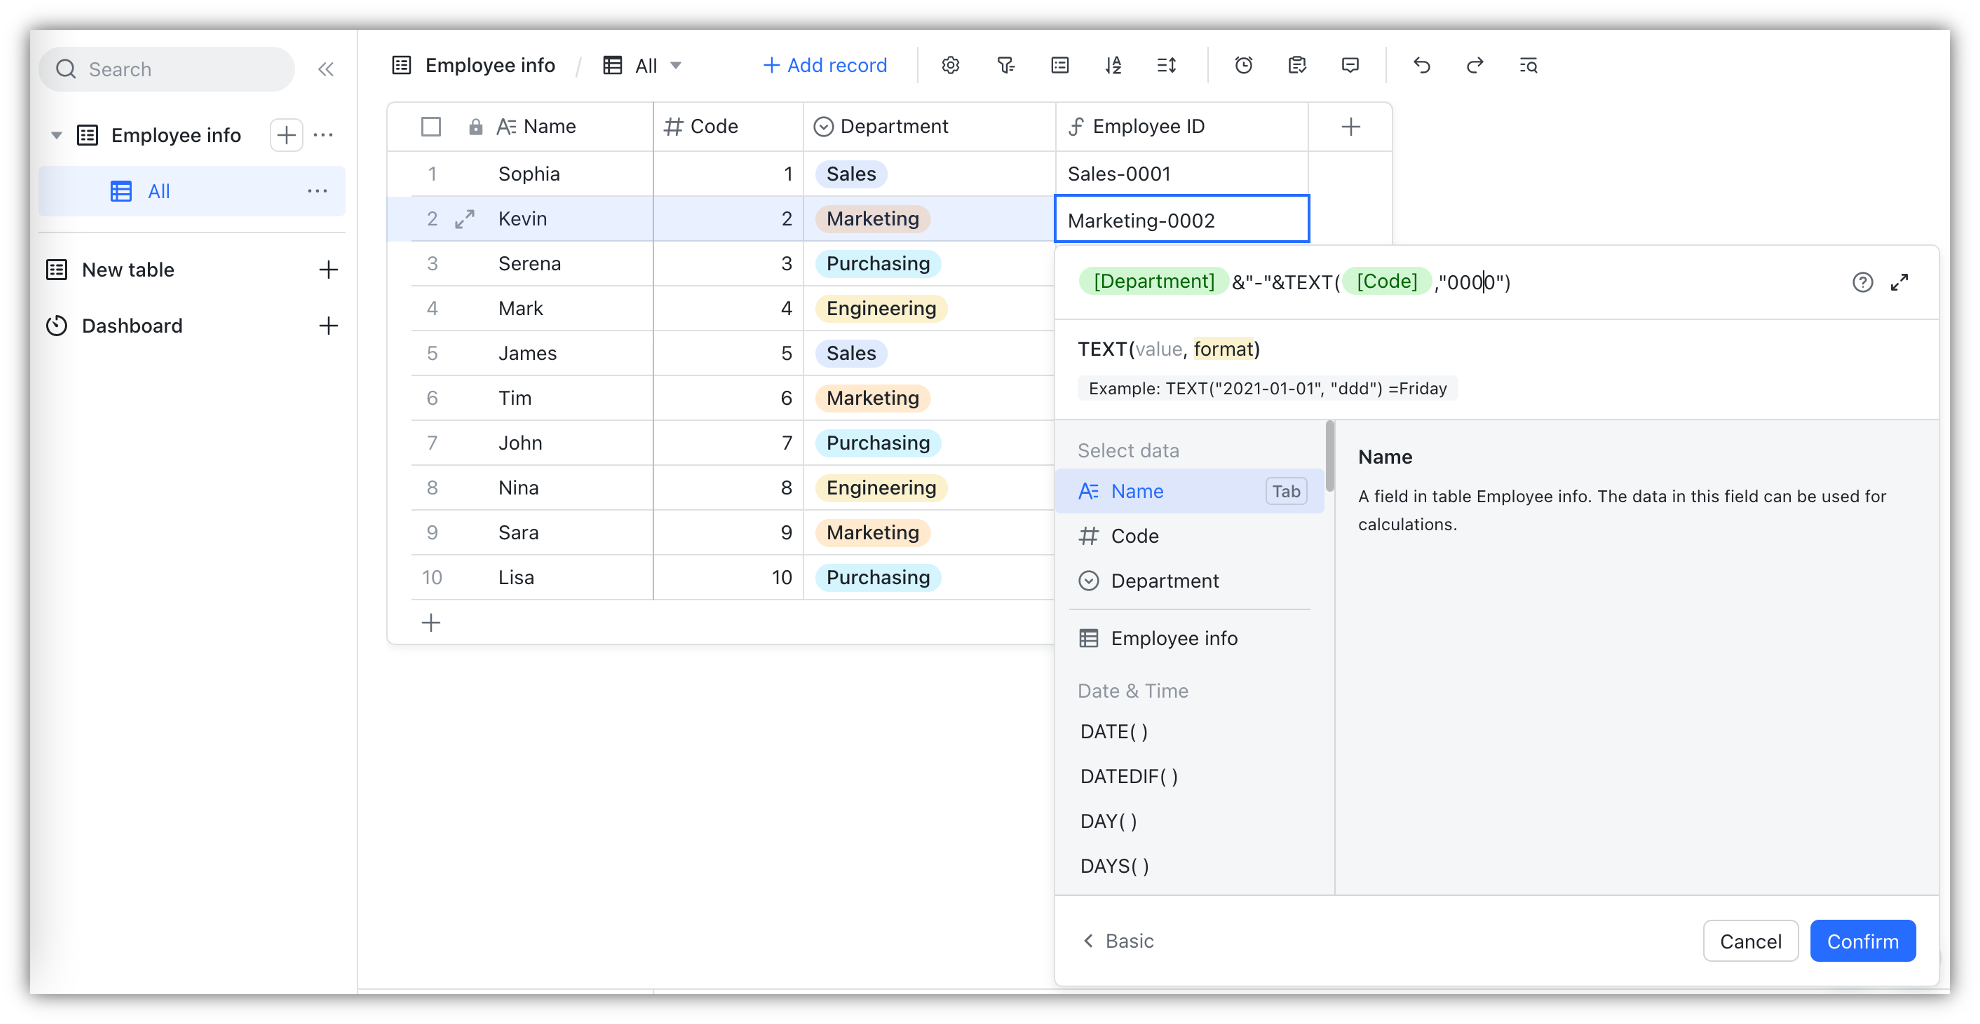Click the Employee info table icon in breadcrumb

[401, 65]
